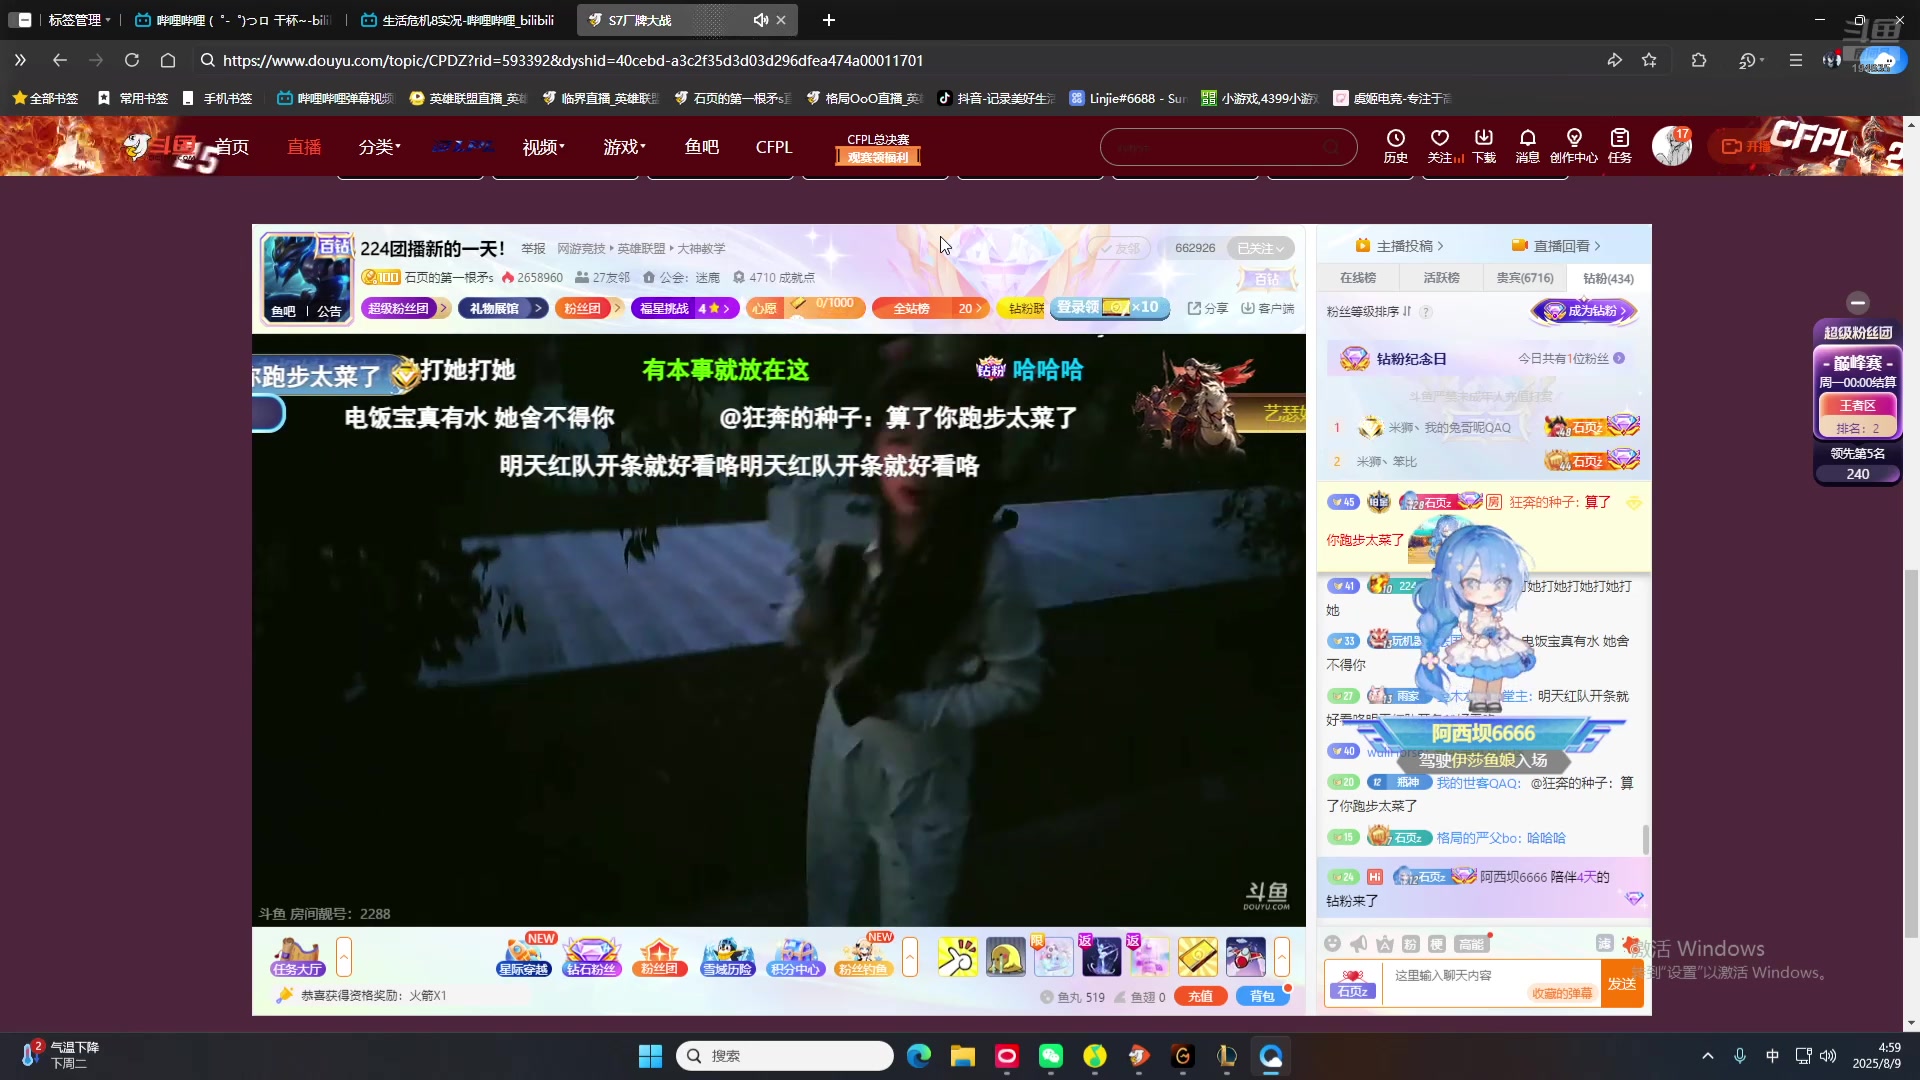Open 鱼吧 in top navigation
1920x1080 pixels.
click(702, 147)
